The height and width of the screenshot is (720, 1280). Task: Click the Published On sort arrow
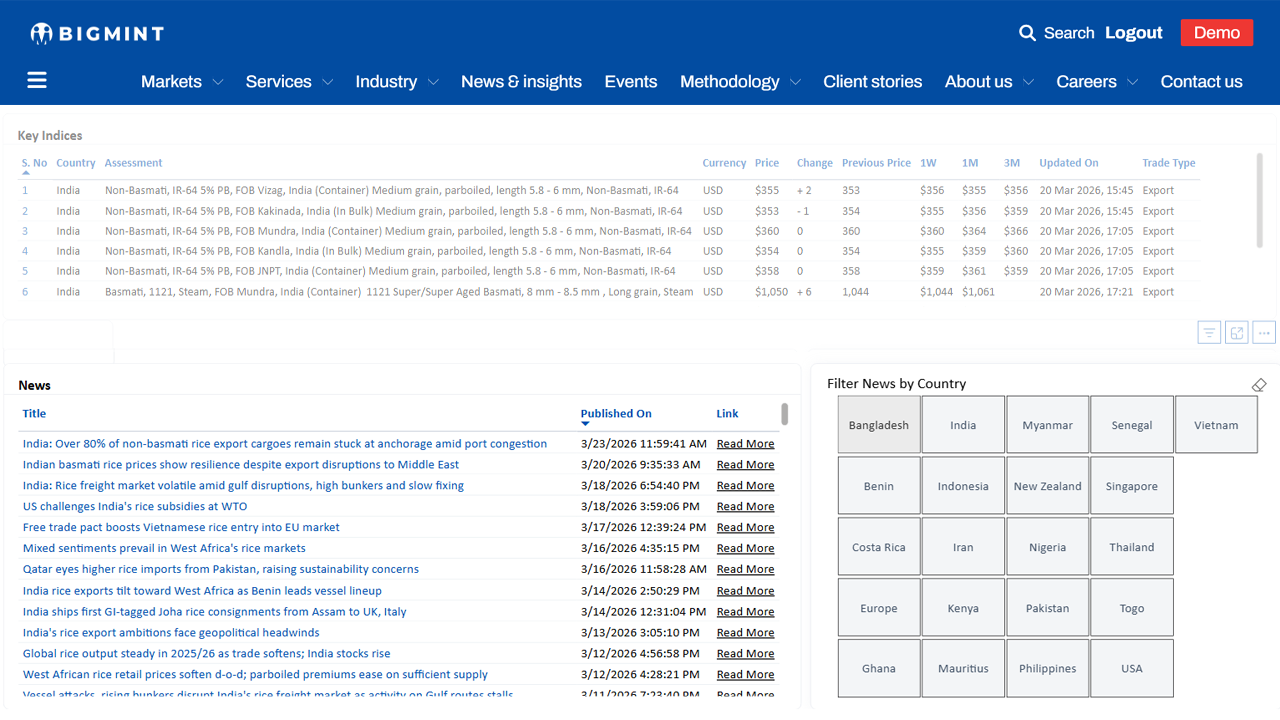pos(585,424)
